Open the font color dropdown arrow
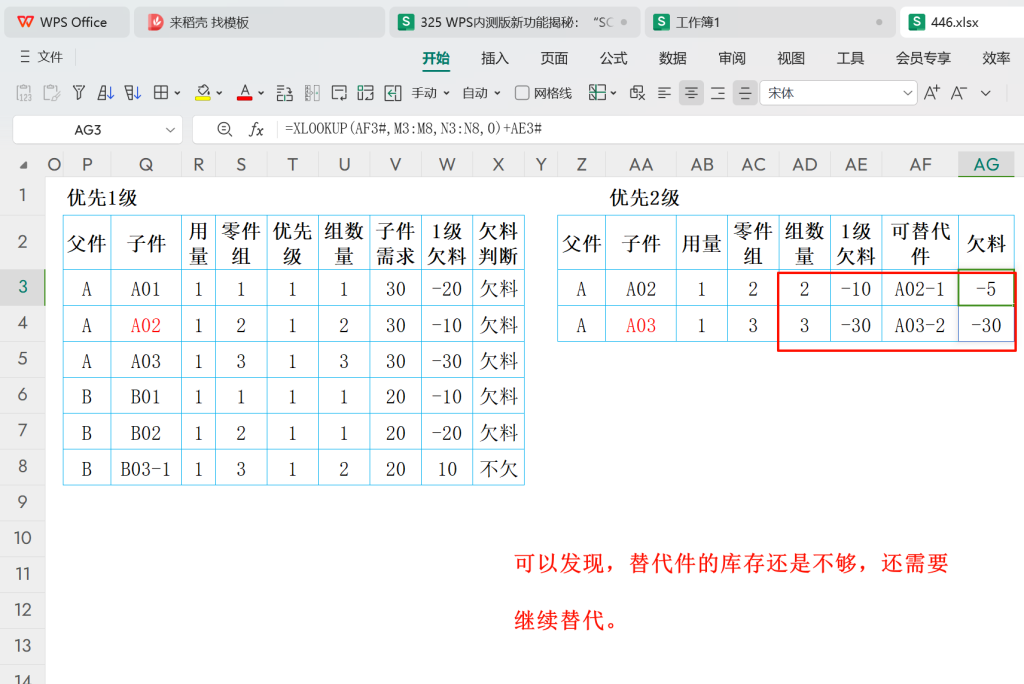Viewport: 1024px width, 684px height. click(x=261, y=93)
